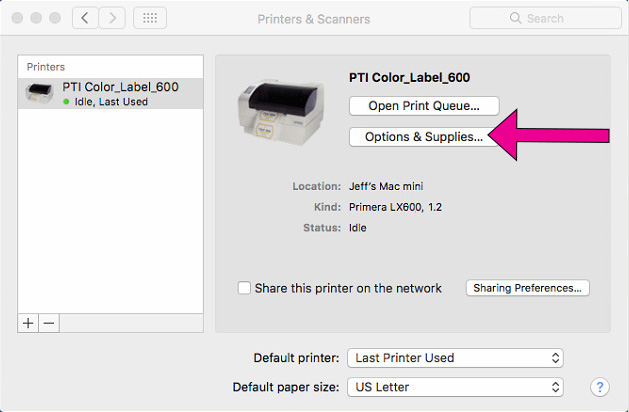Enable Share this printer on the network
Viewport: 629px width, 412px height.
click(x=244, y=288)
